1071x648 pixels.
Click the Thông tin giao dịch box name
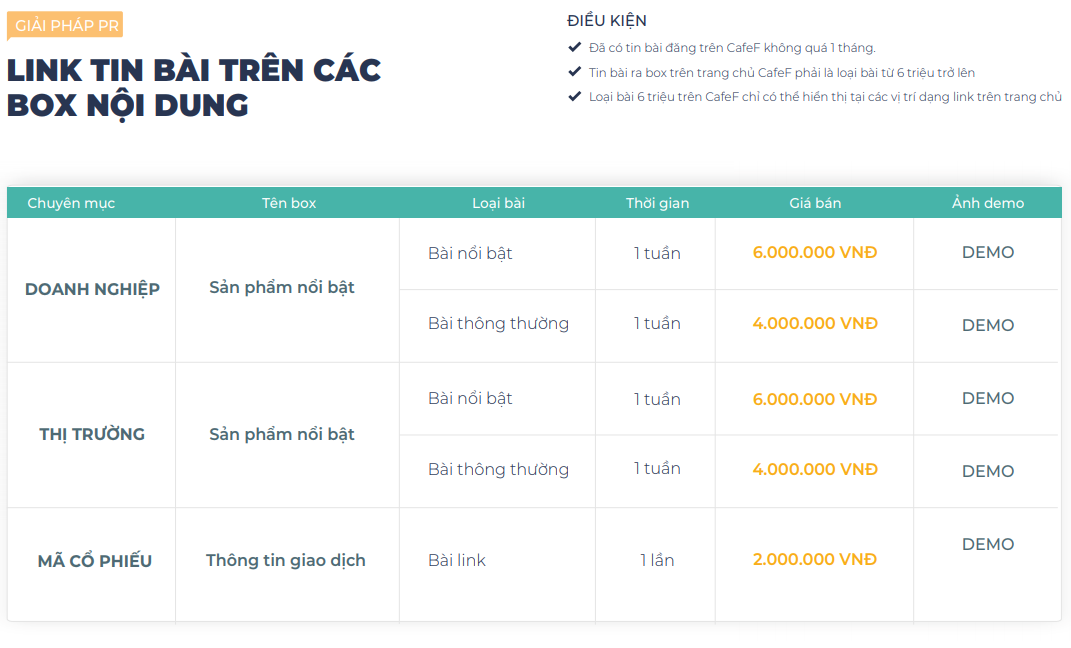pyautogui.click(x=286, y=561)
